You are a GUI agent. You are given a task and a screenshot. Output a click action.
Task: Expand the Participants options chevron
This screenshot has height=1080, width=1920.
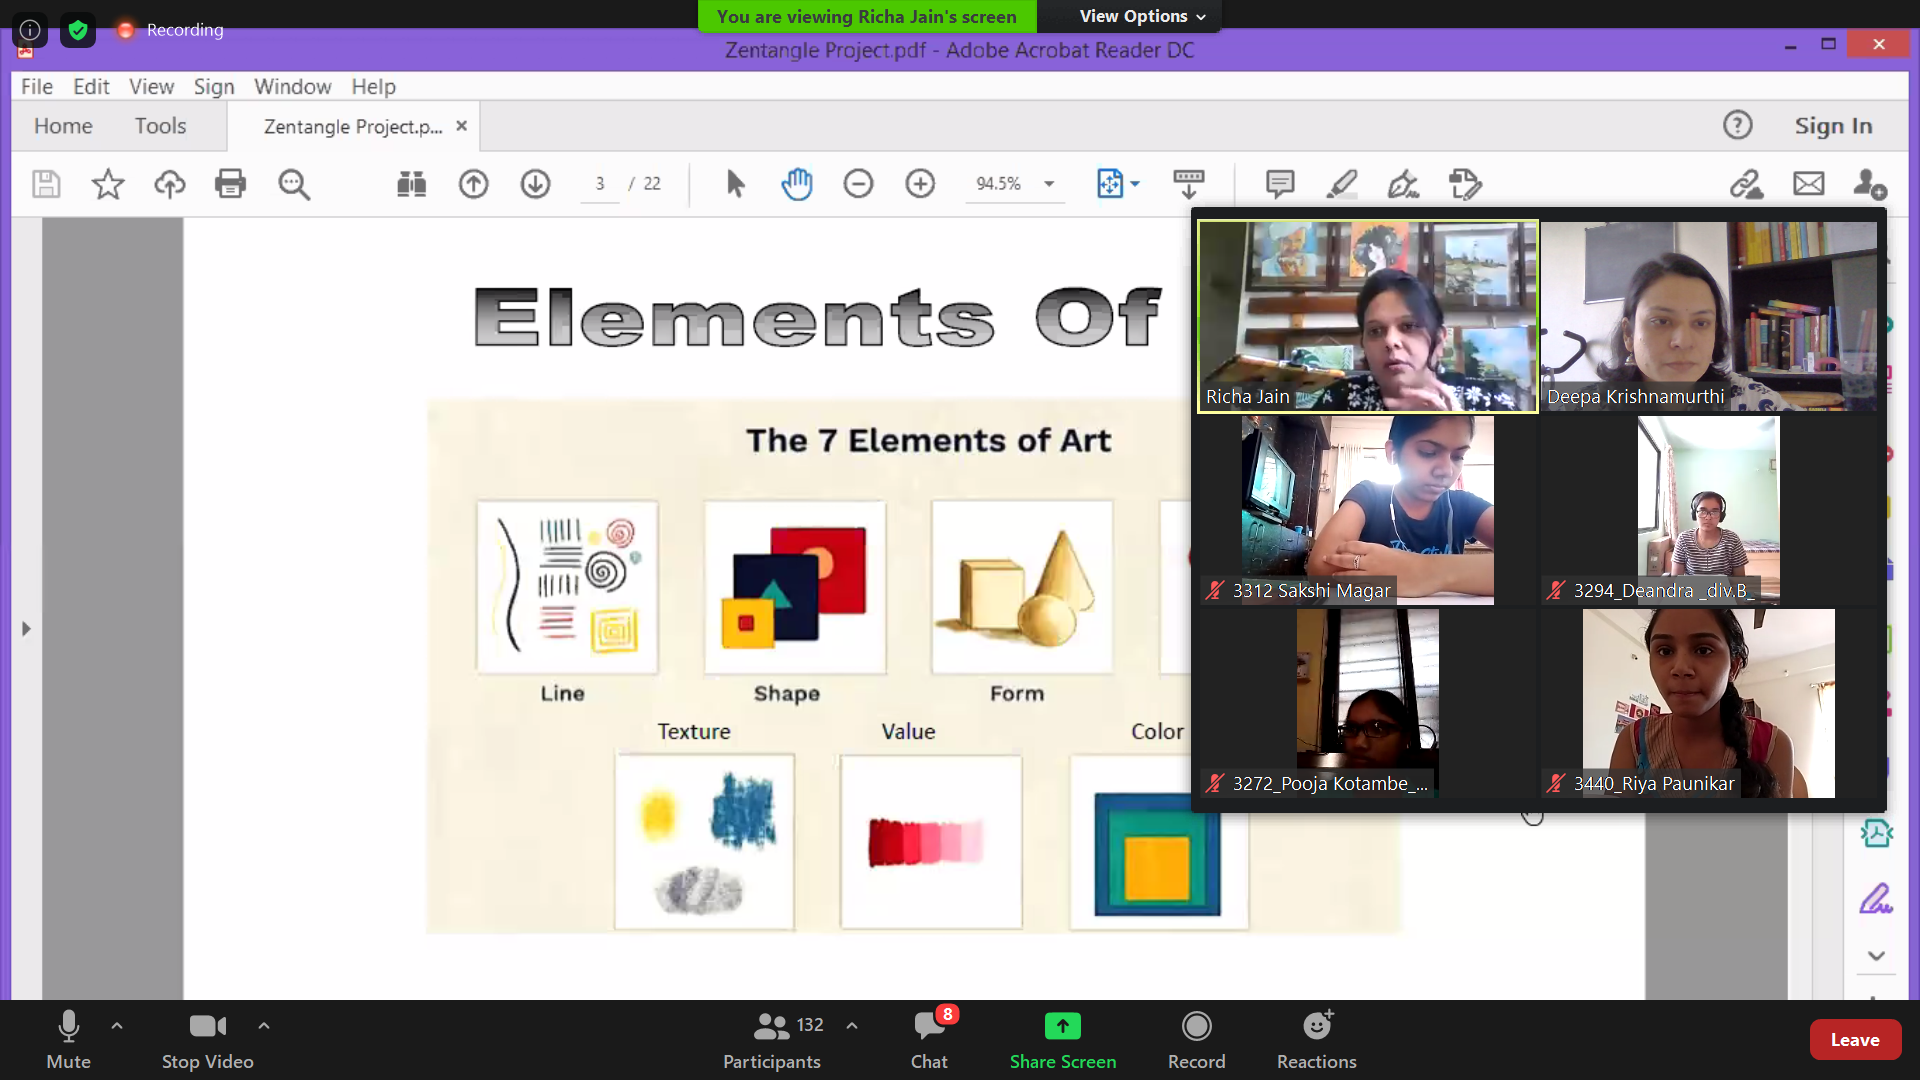click(852, 1026)
